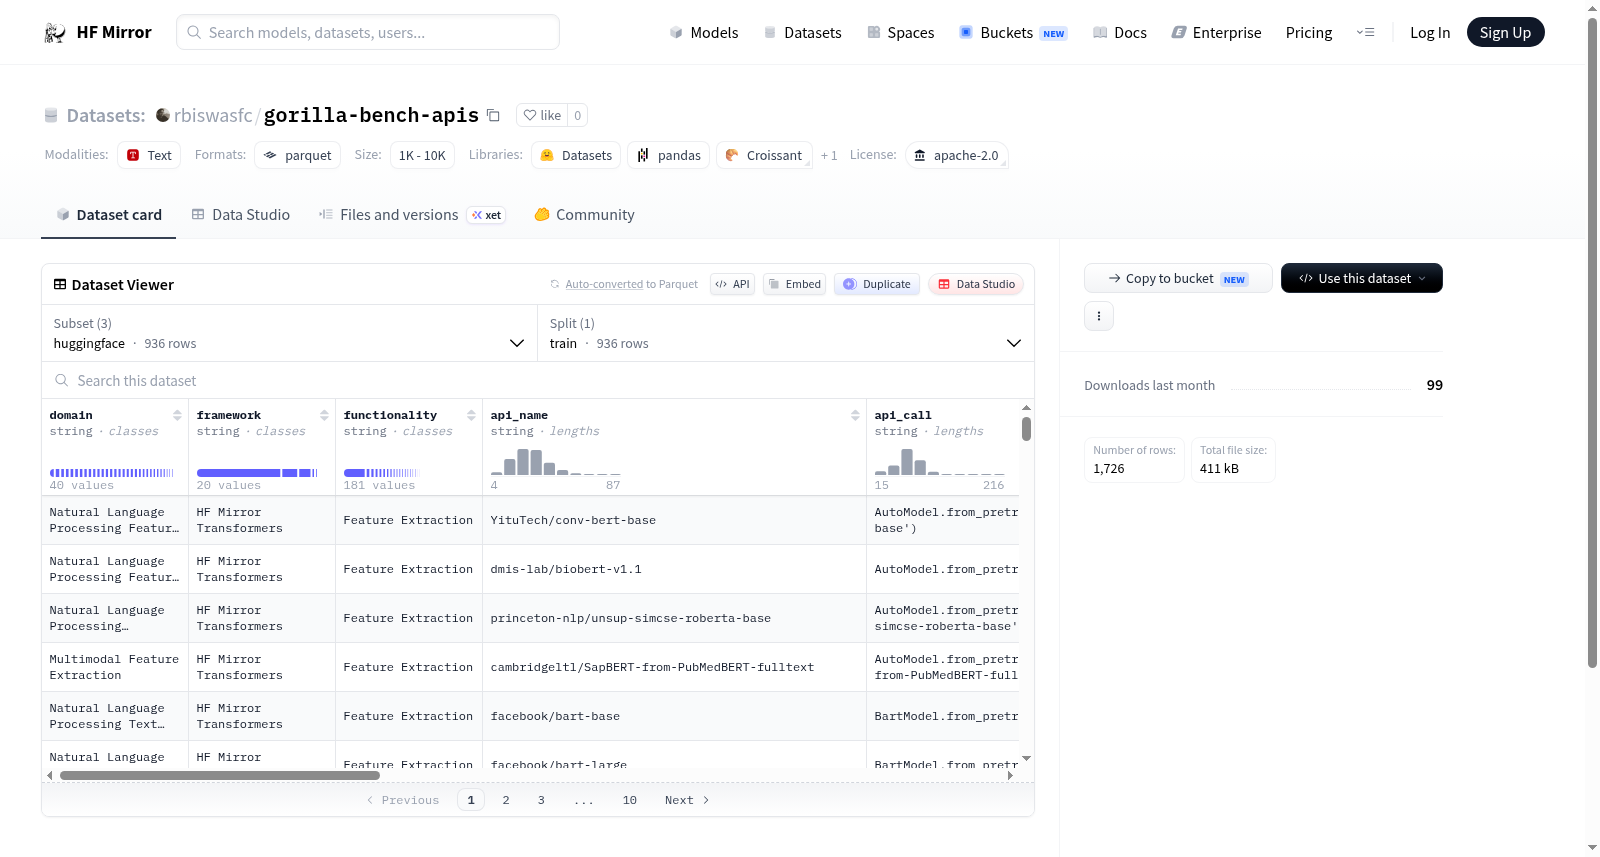Click the Log In link
Viewport: 1600px width, 857px height.
[x=1430, y=33]
